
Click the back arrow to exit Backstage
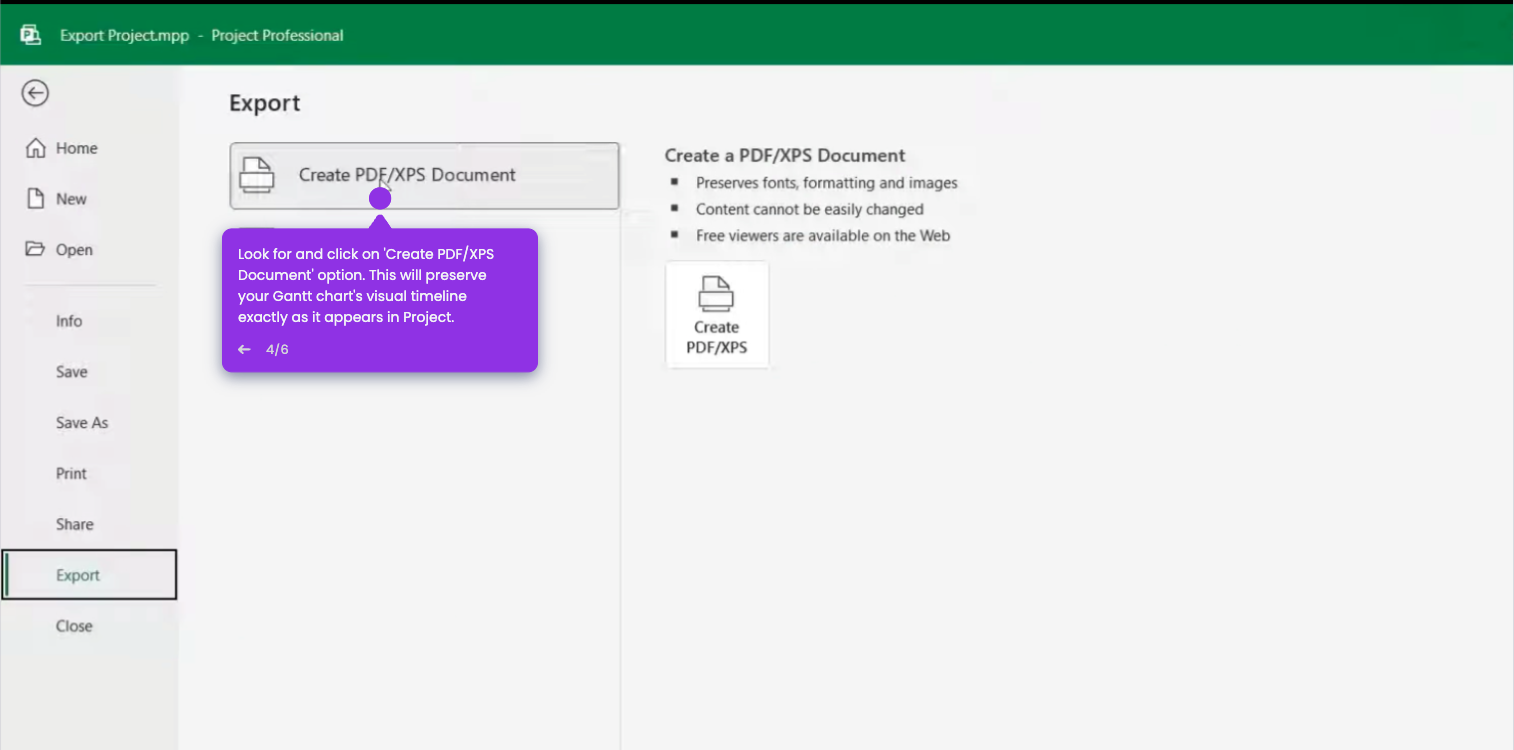(x=35, y=93)
